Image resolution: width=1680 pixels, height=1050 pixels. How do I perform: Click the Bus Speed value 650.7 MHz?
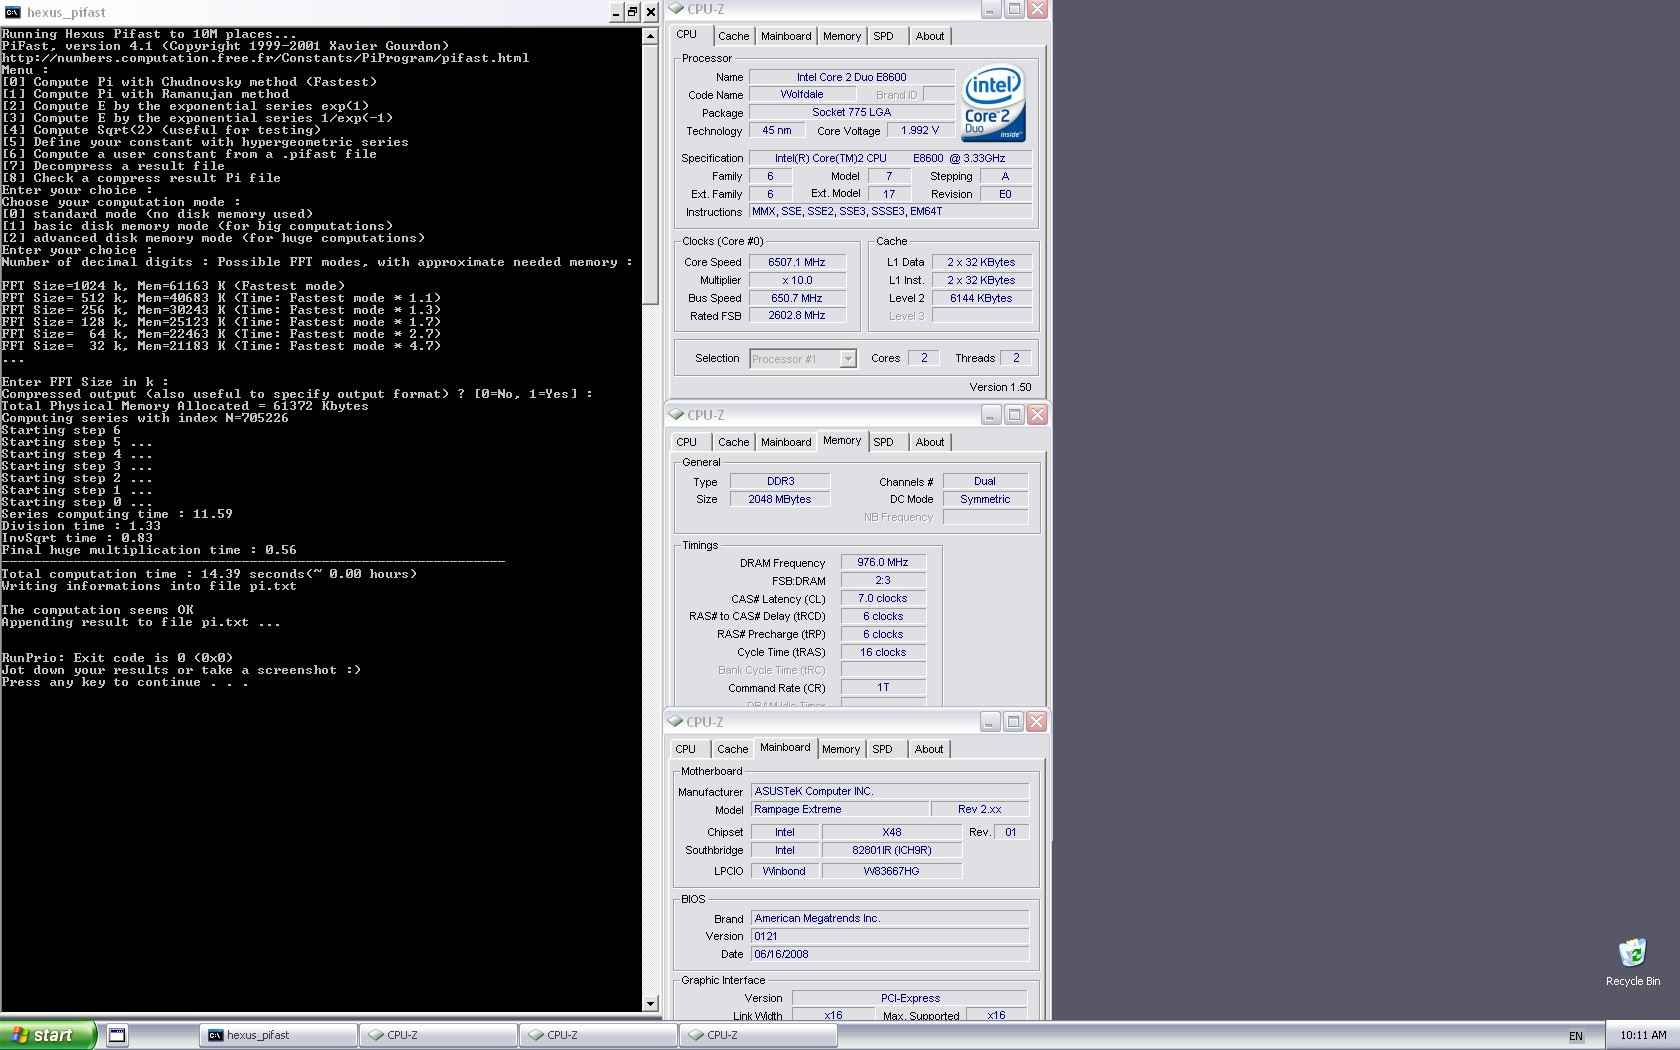[x=797, y=298]
